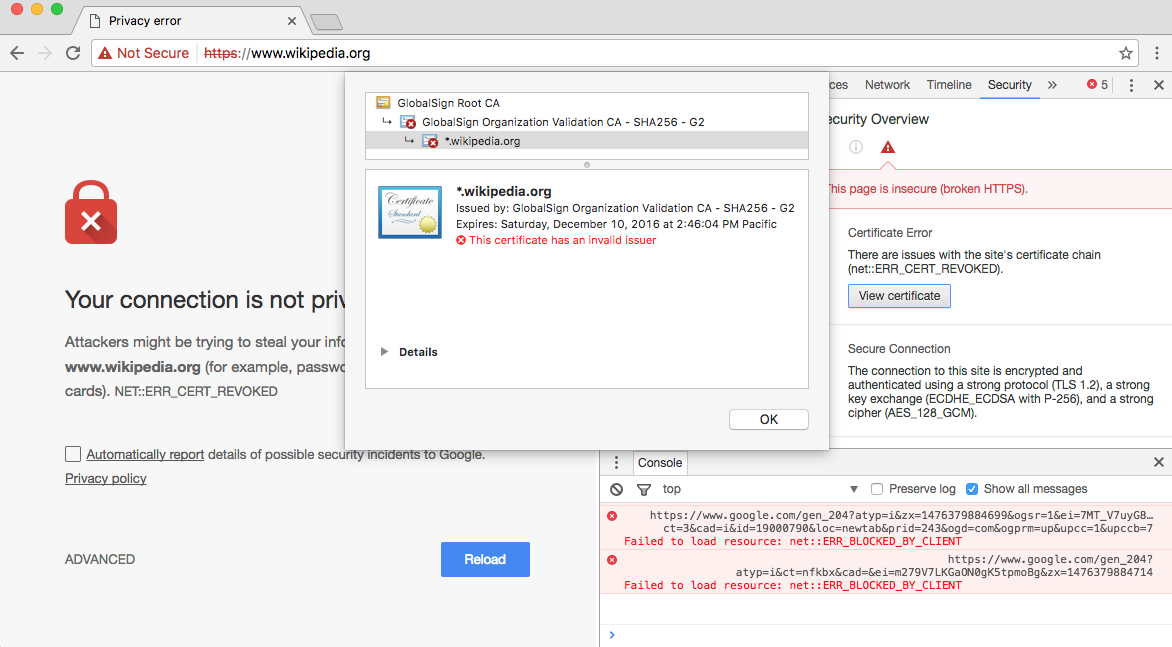This screenshot has height=647, width=1172.
Task: Open the Privacy policy link
Action: pos(105,478)
